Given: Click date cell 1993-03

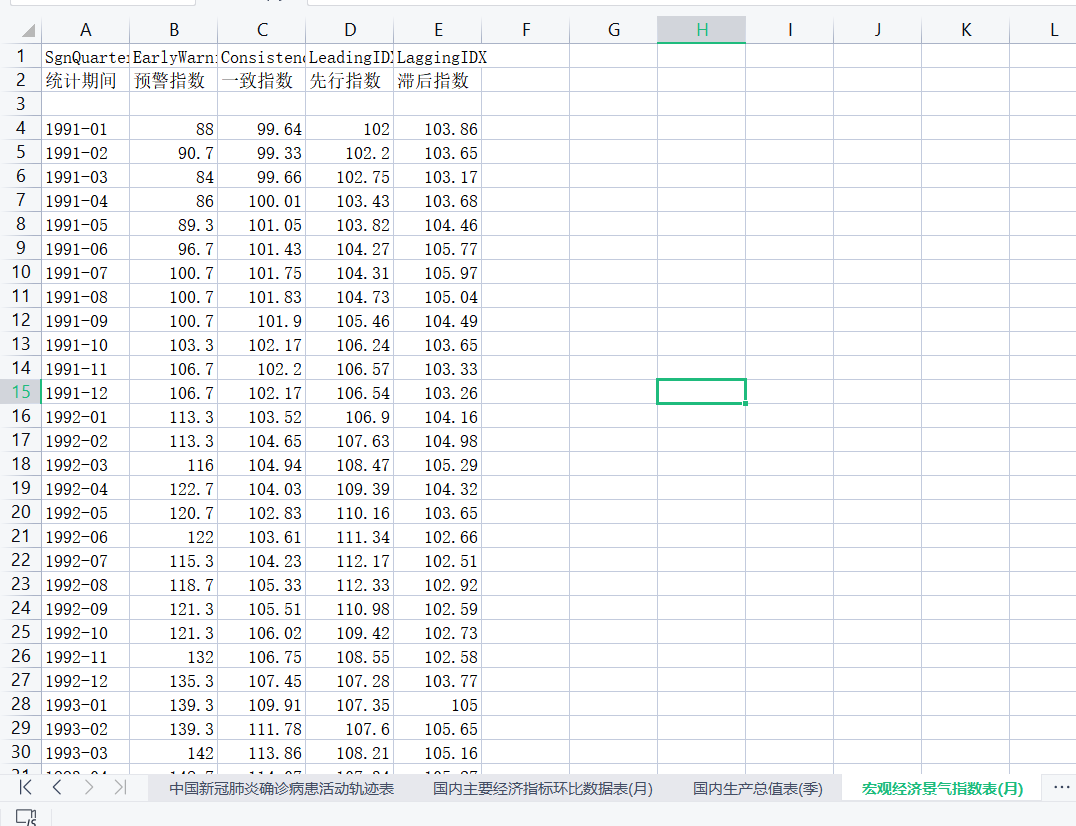Looking at the screenshot, I should (85, 753).
